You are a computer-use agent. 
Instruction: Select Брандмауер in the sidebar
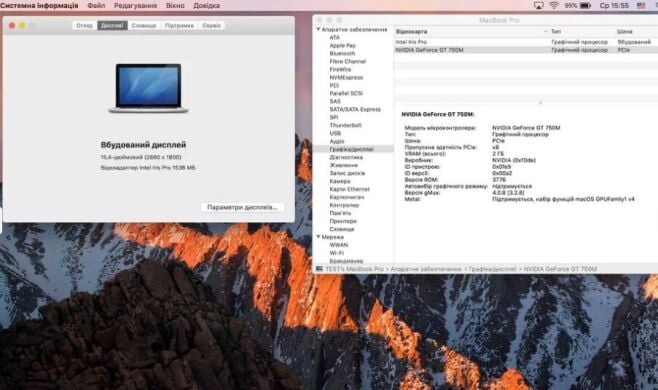tap(346, 261)
